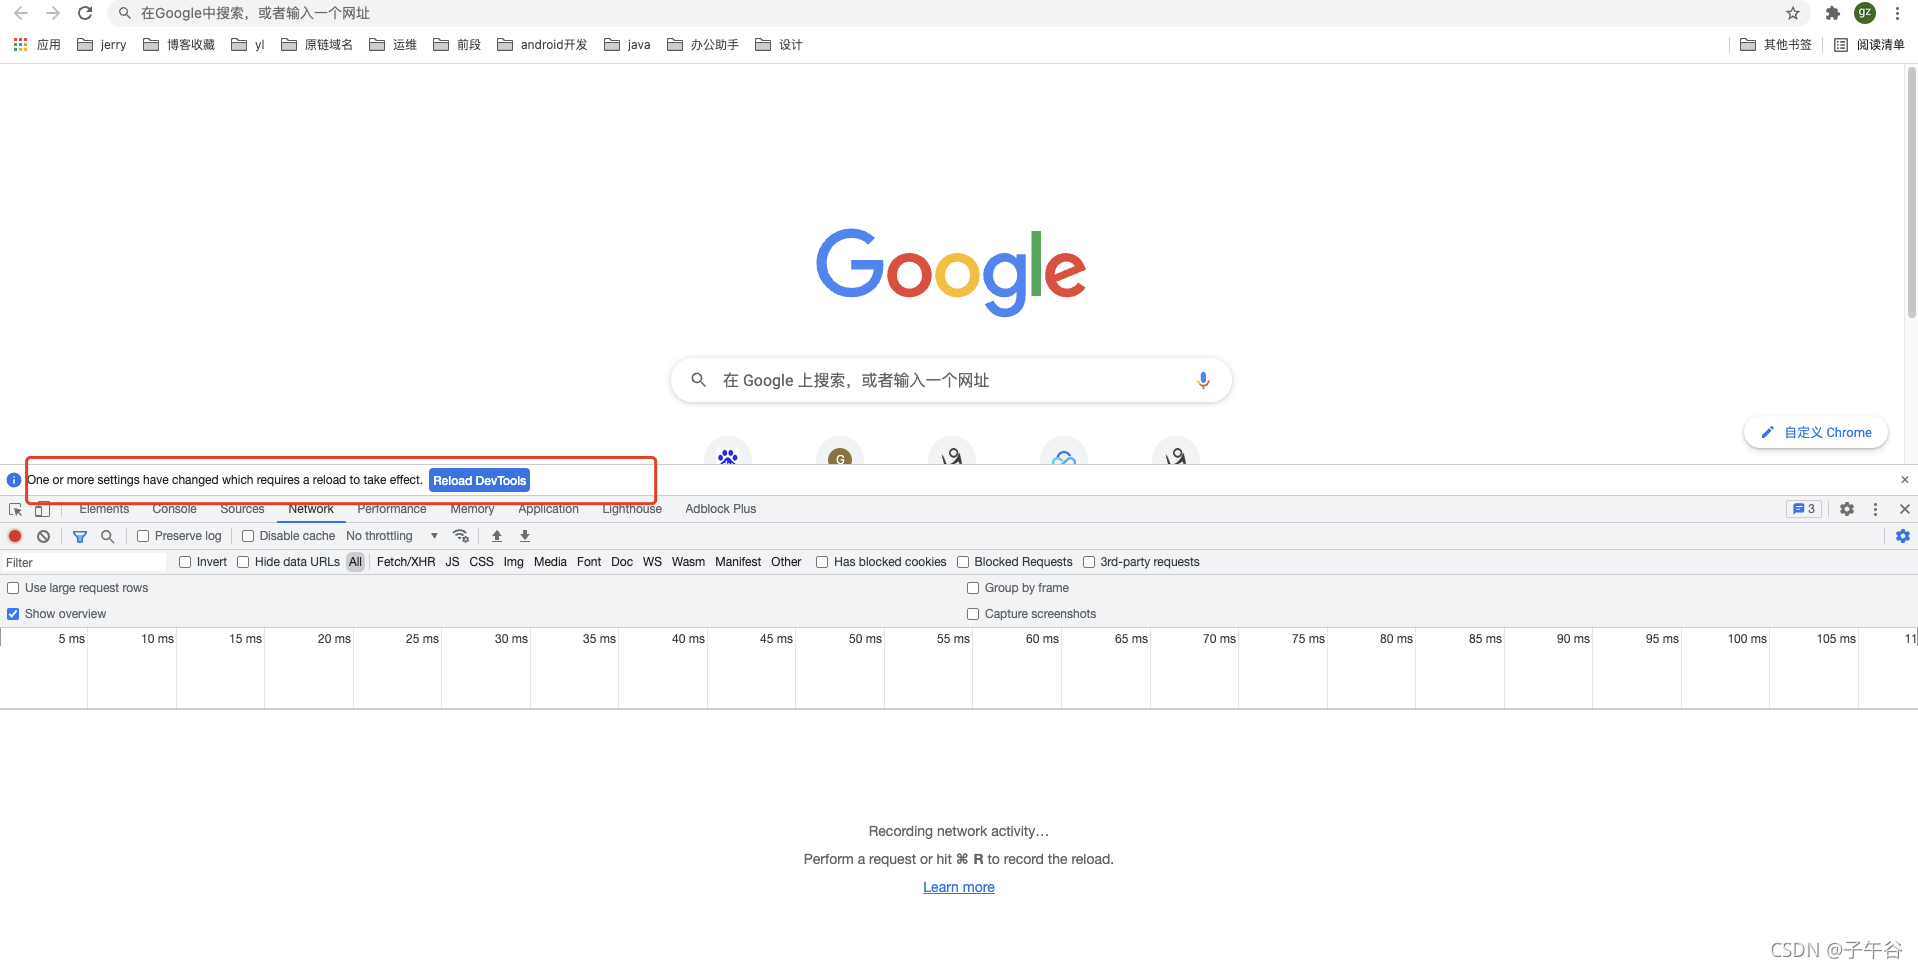Start voice search with microphone icon

pos(1203,380)
